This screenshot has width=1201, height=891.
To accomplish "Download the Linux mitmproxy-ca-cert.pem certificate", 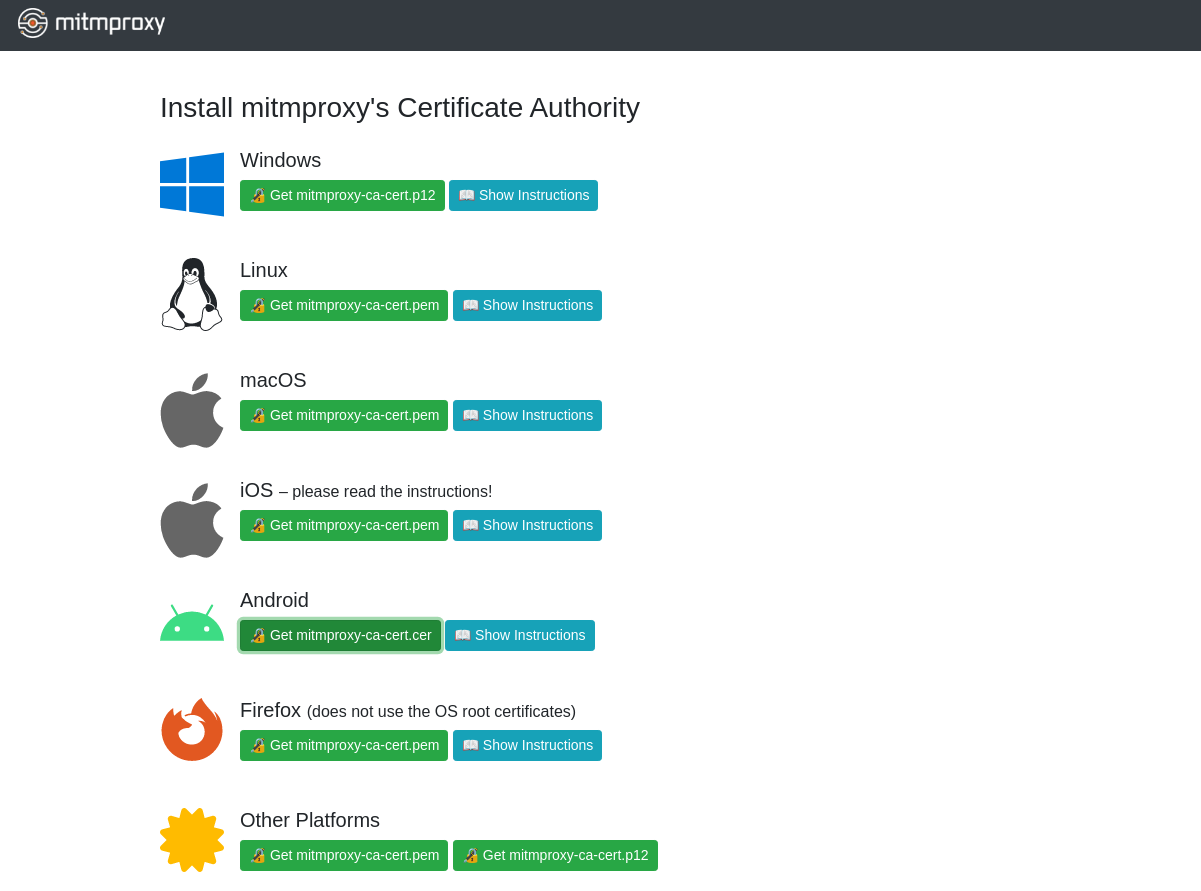I will pos(344,306).
